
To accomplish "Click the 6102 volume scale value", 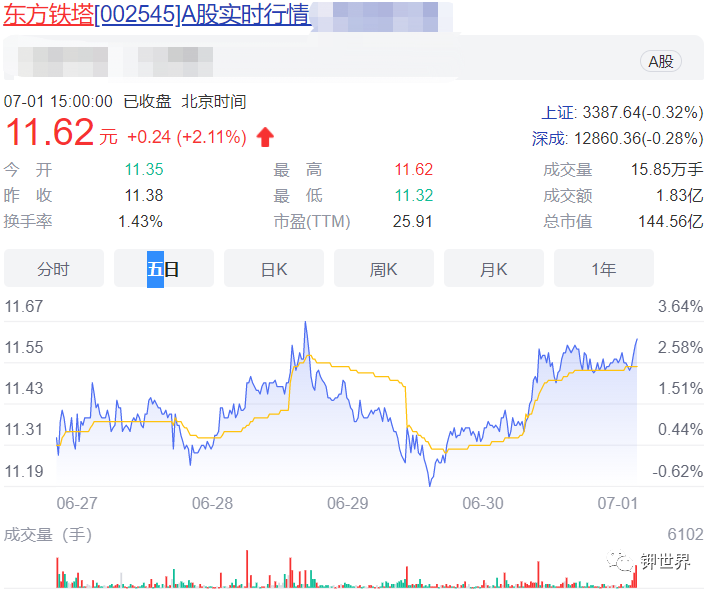I will 685,534.
